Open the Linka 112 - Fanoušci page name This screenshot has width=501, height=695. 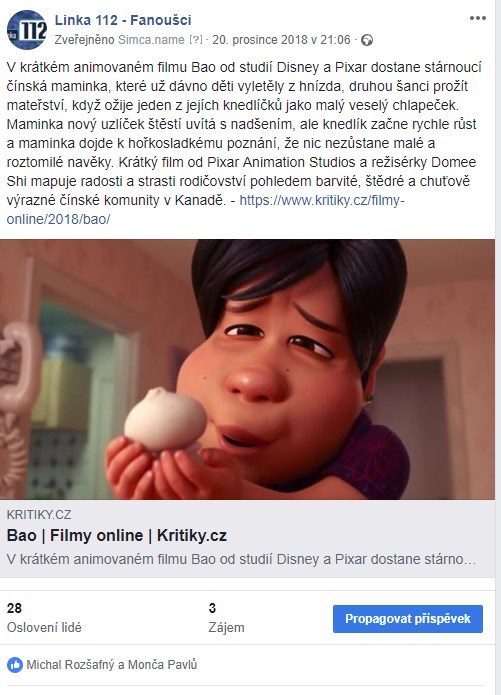[123, 20]
